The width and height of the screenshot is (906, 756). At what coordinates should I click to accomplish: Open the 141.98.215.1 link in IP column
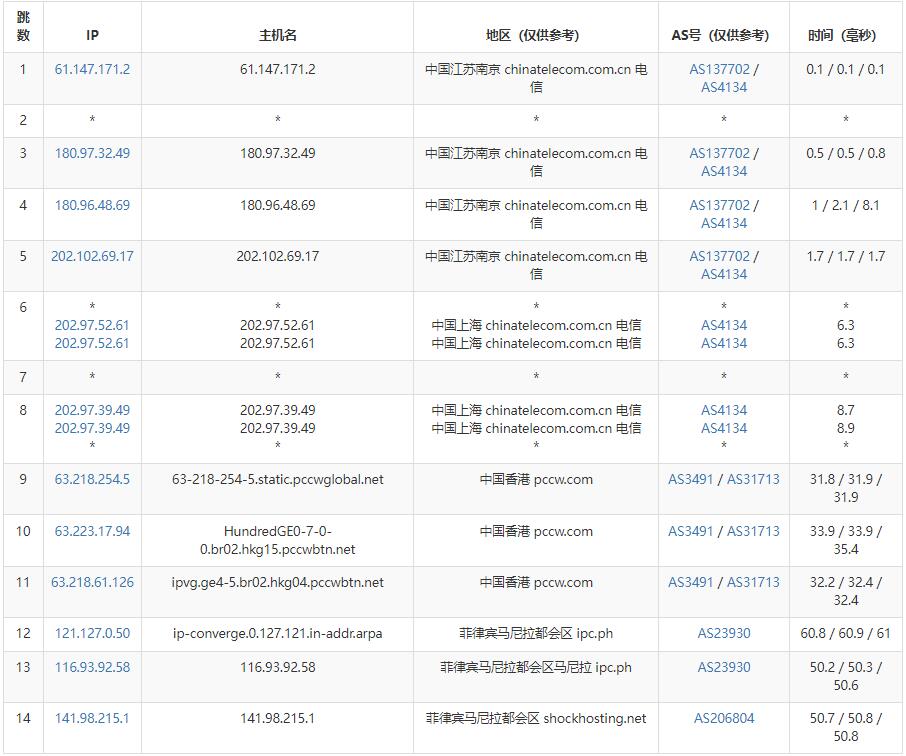tap(92, 718)
